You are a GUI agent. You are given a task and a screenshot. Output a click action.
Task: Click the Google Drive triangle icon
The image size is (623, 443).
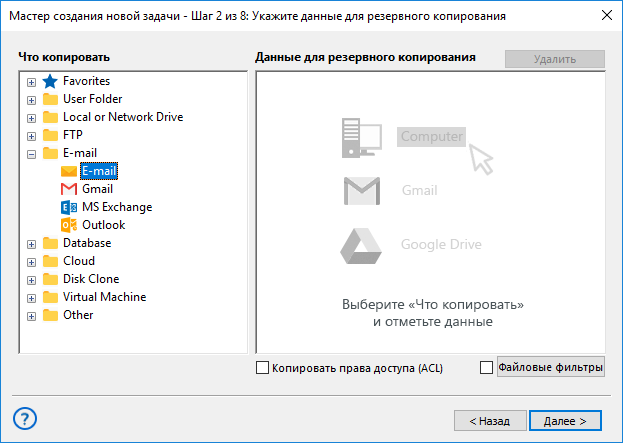361,244
